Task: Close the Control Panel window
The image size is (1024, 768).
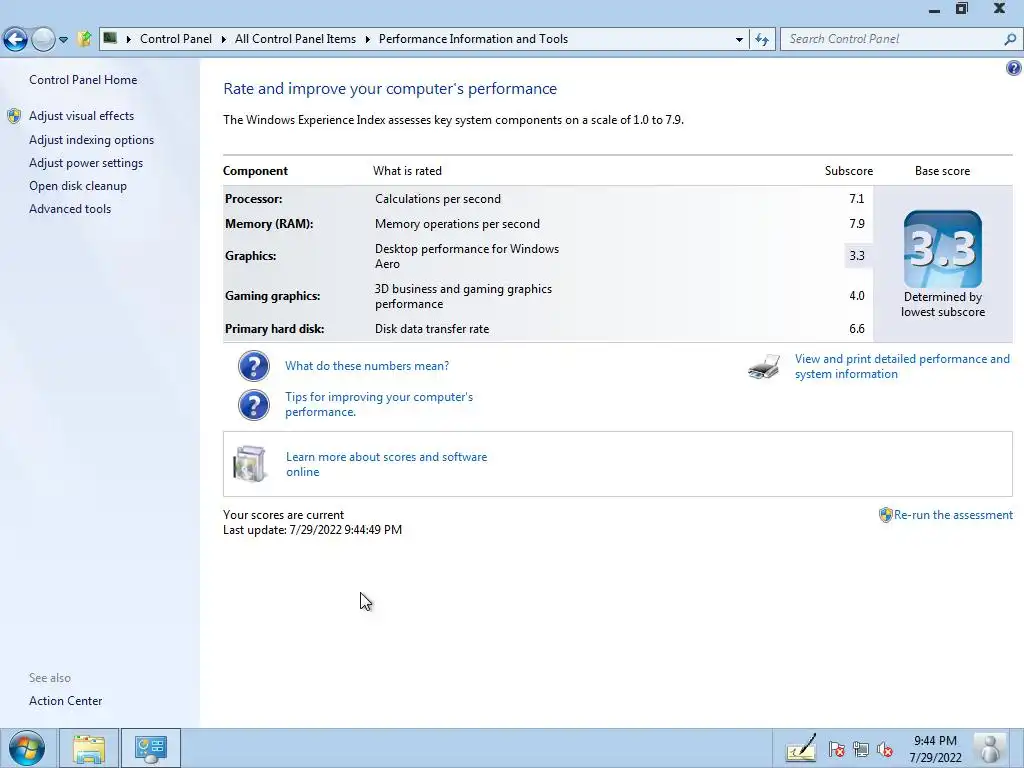Action: tap(999, 8)
